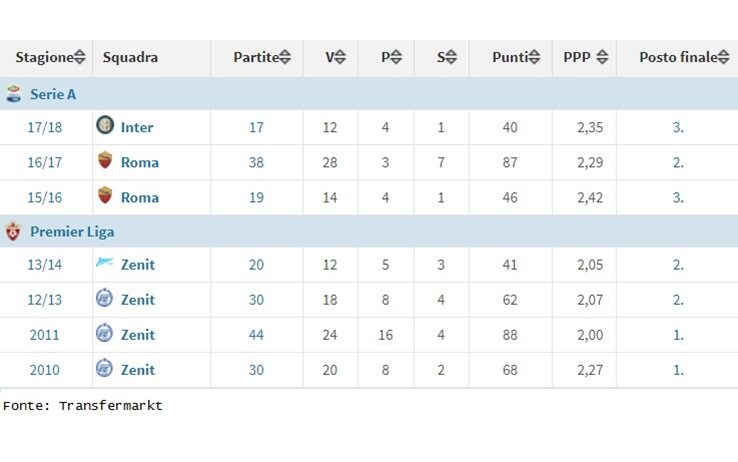This screenshot has width=738, height=462.
Task: Open the 17/18 season link
Action: click(45, 127)
